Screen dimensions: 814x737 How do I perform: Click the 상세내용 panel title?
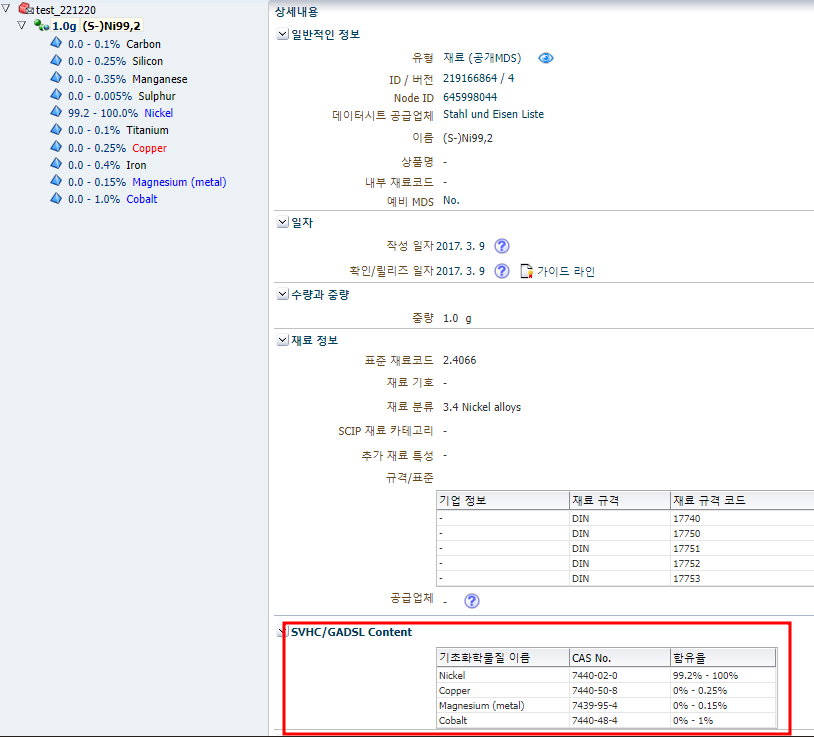pos(296,11)
